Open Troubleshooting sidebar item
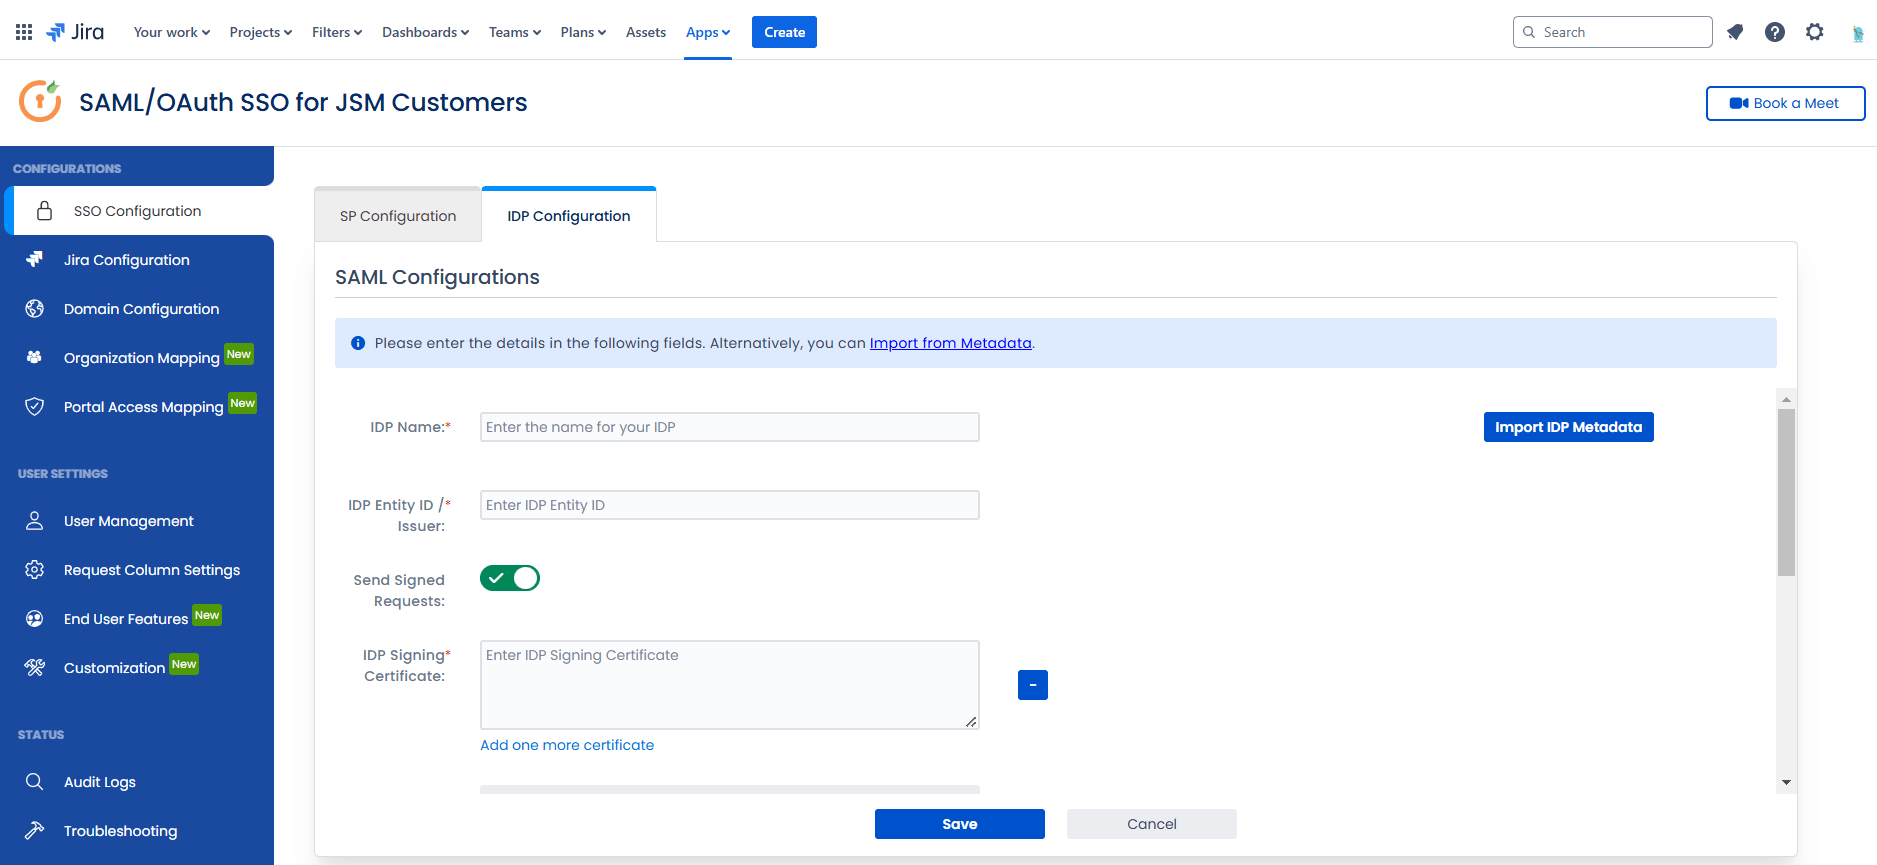The width and height of the screenshot is (1877, 865). coord(137,830)
